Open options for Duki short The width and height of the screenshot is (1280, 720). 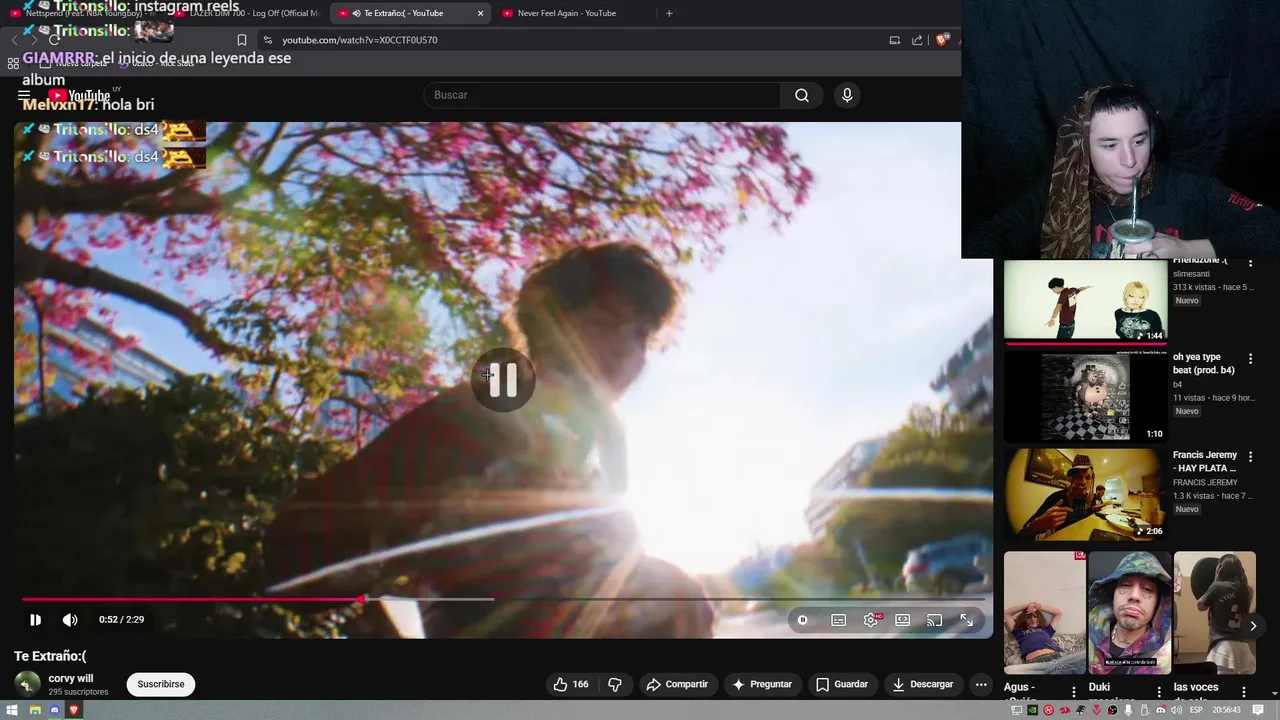1159,691
